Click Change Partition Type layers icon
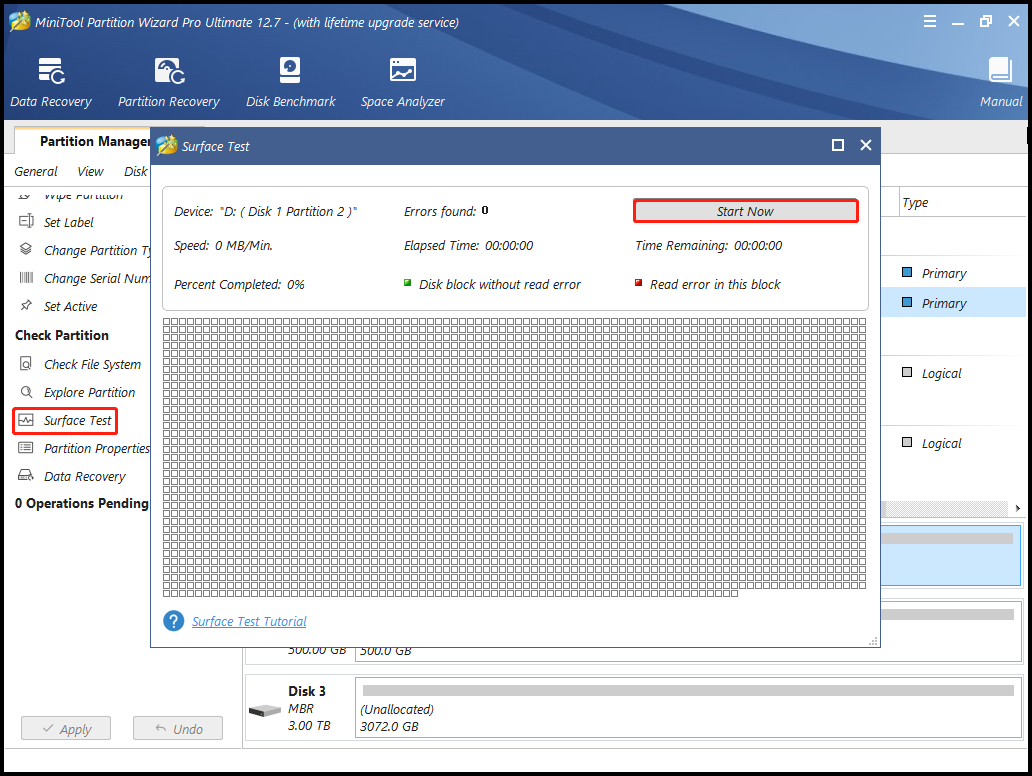 click(26, 249)
